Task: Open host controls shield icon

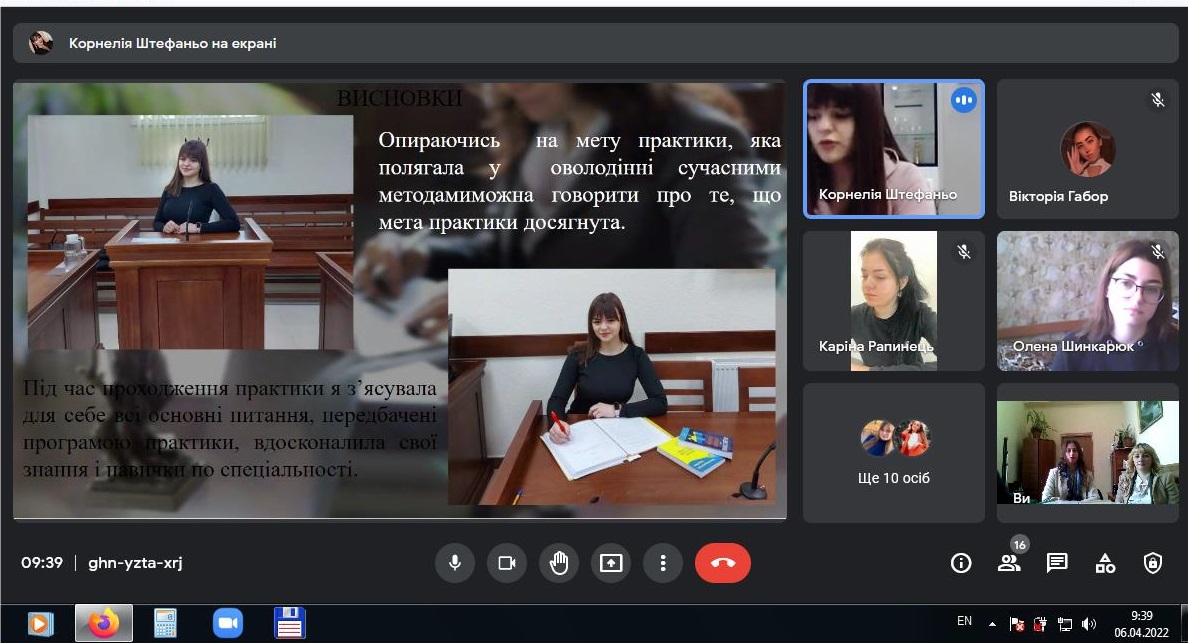Action: pos(1152,563)
